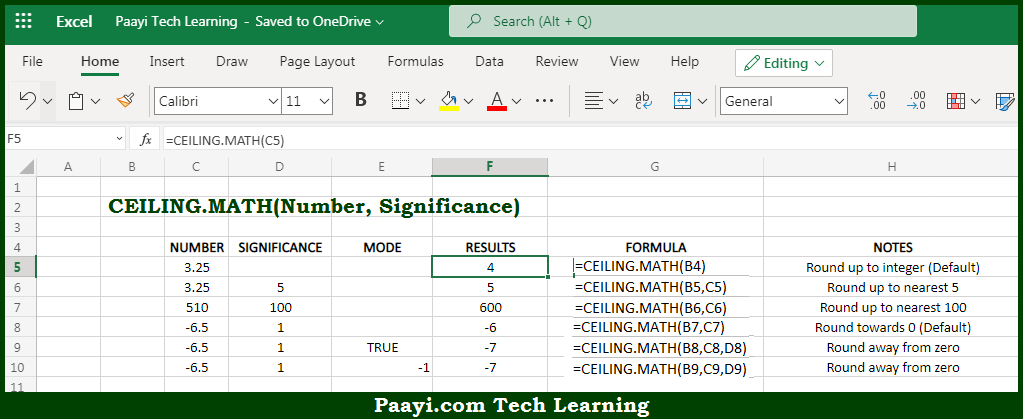1023x419 pixels.
Task: Click the Increase Decimal icon
Action: pyautogui.click(x=876, y=101)
